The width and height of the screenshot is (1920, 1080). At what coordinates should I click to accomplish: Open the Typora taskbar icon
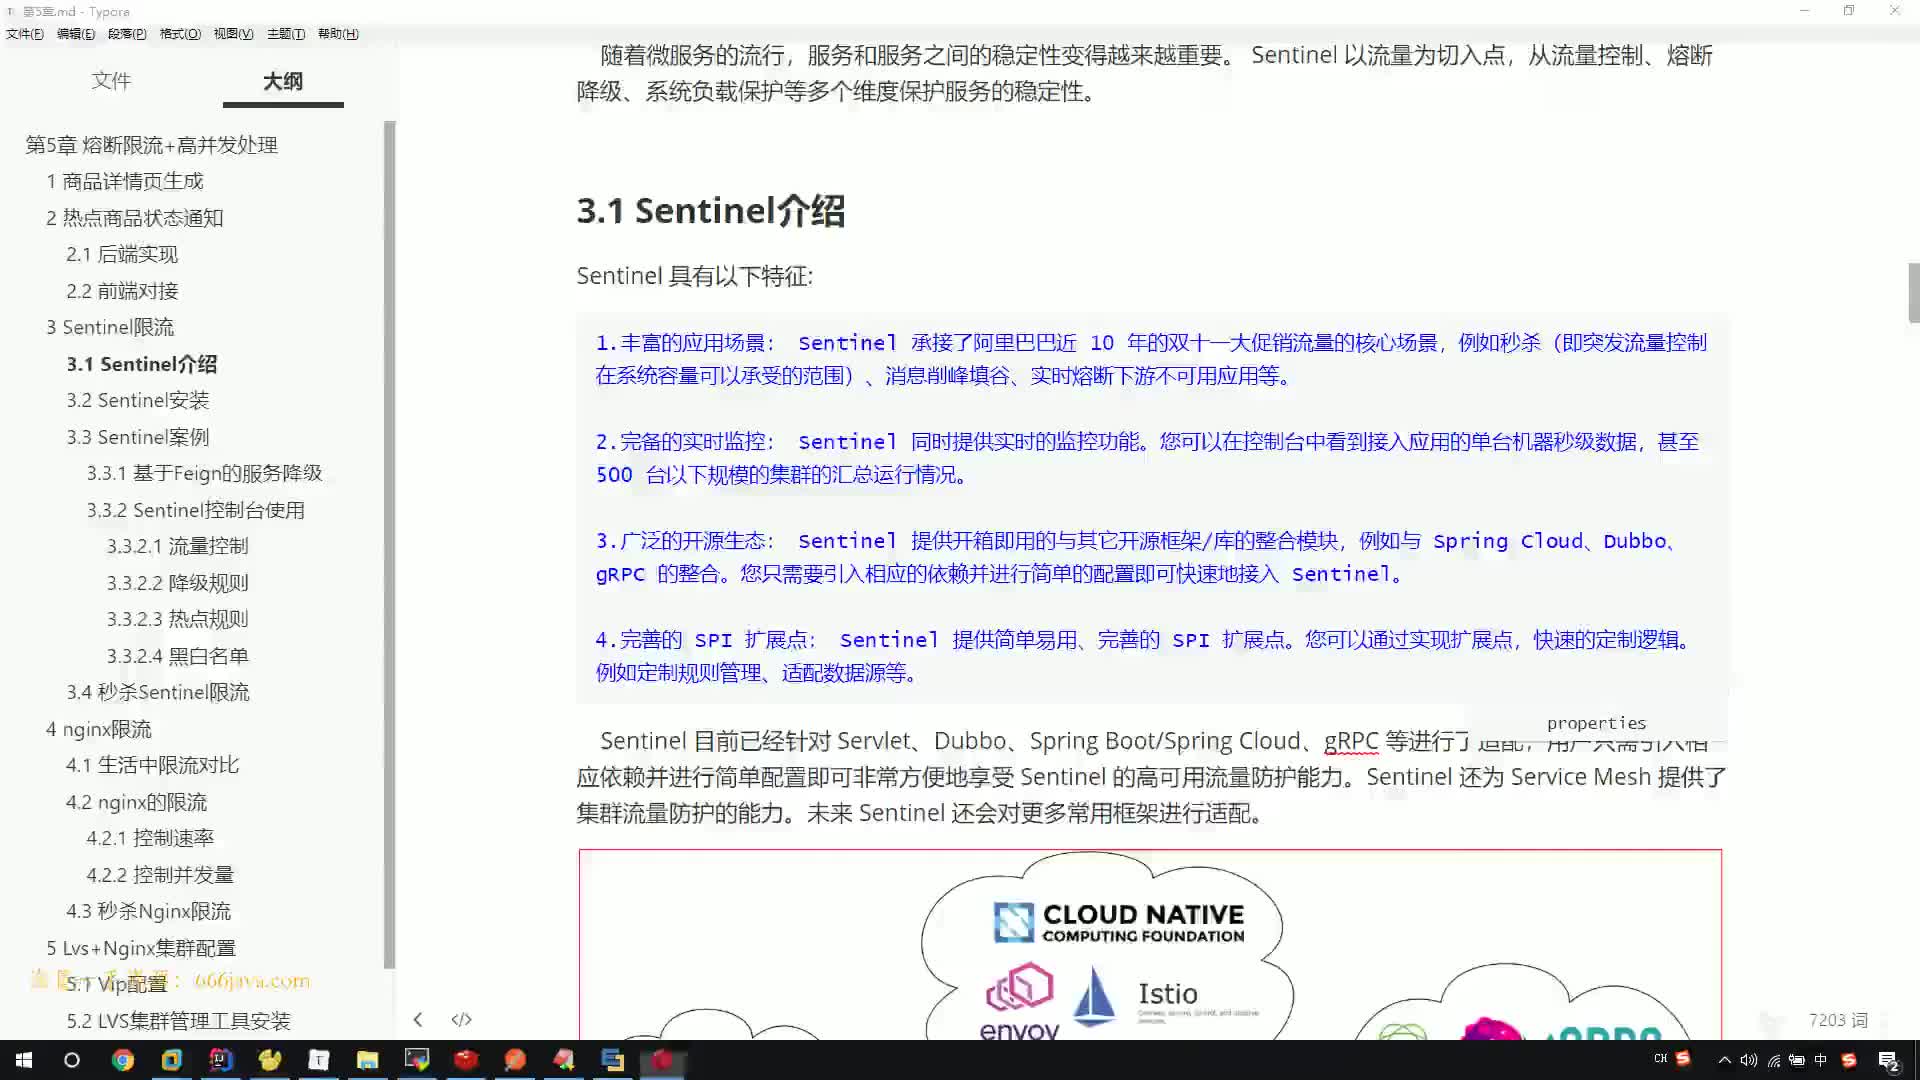pos(319,1060)
